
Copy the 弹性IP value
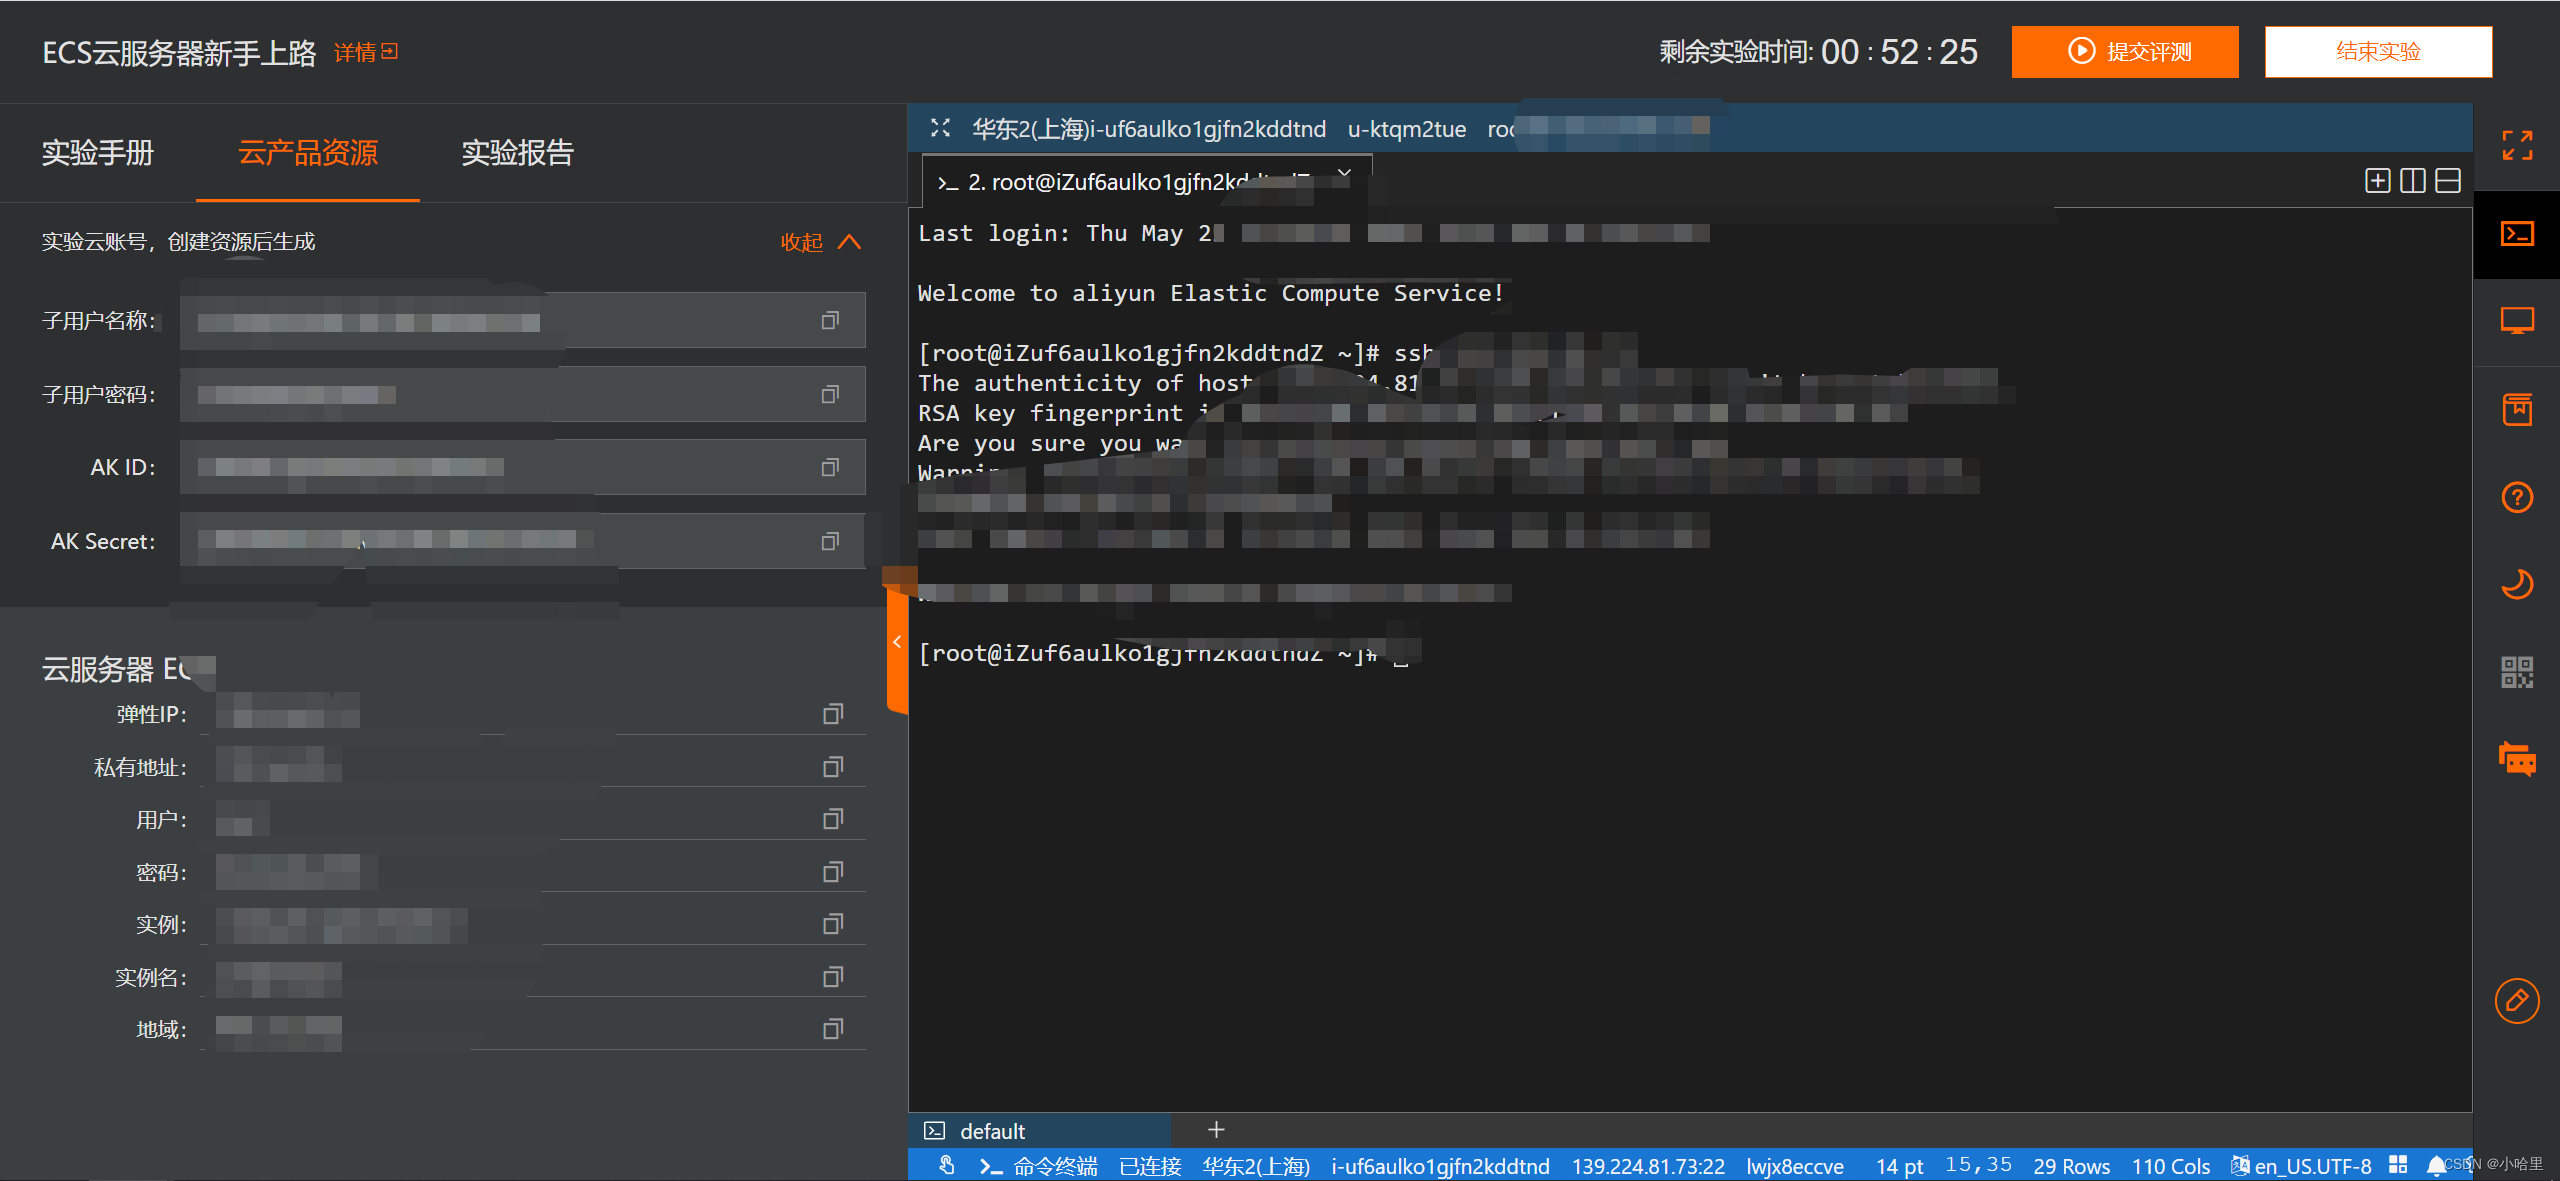(833, 714)
